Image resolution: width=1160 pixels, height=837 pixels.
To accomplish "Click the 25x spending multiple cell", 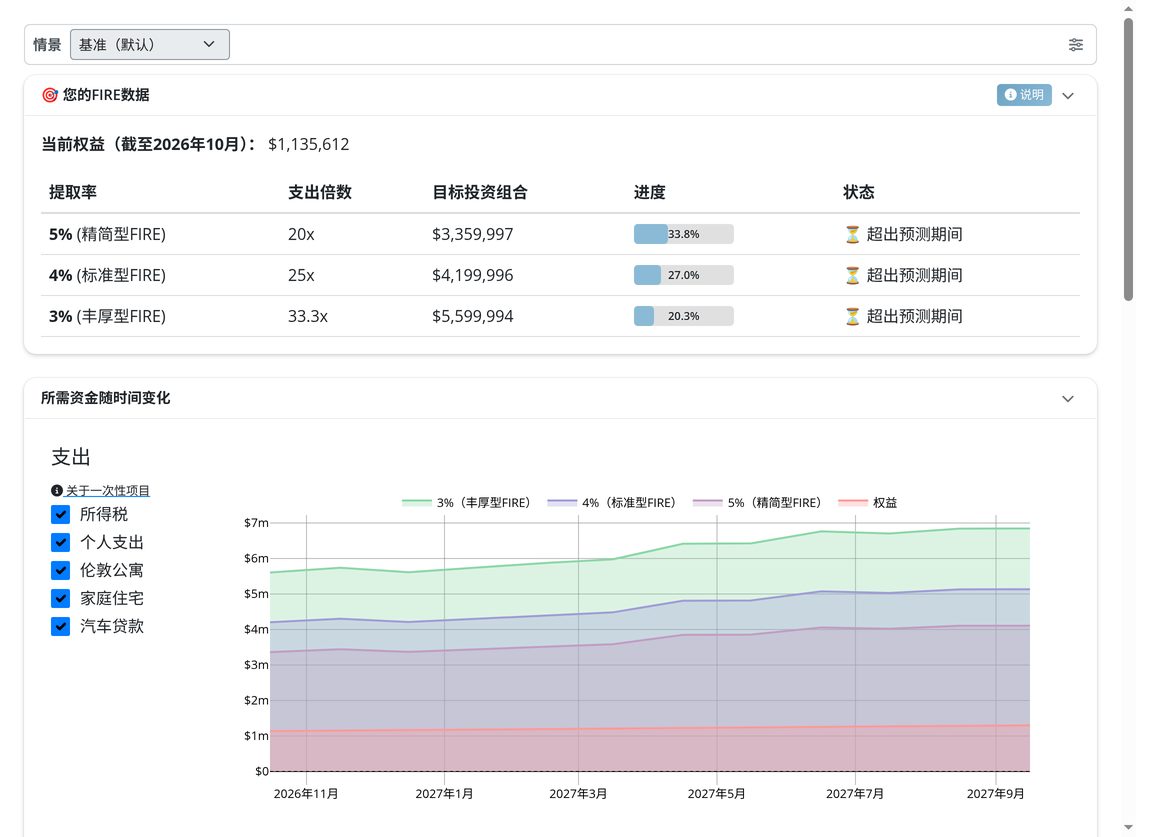I will click(x=301, y=275).
